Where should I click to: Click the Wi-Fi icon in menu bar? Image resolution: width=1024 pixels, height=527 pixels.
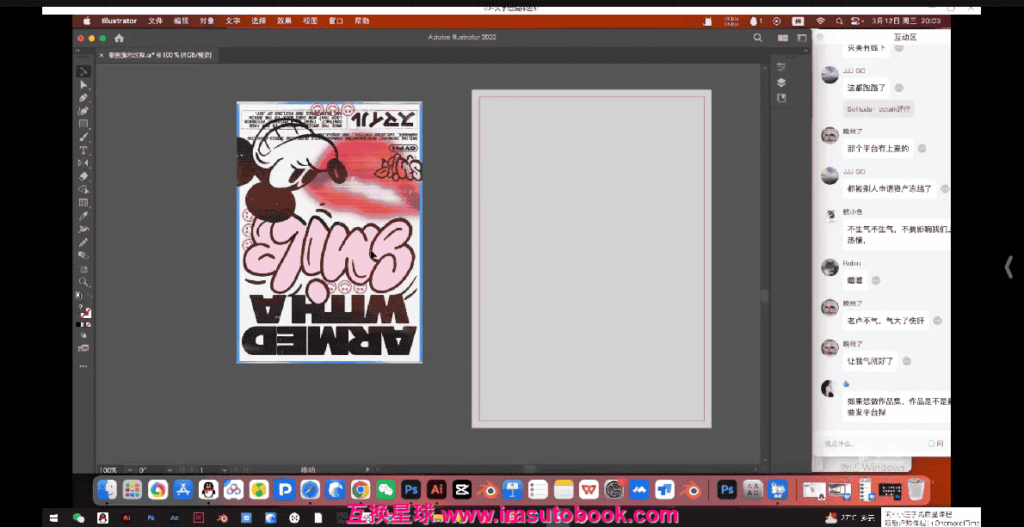[821, 21]
